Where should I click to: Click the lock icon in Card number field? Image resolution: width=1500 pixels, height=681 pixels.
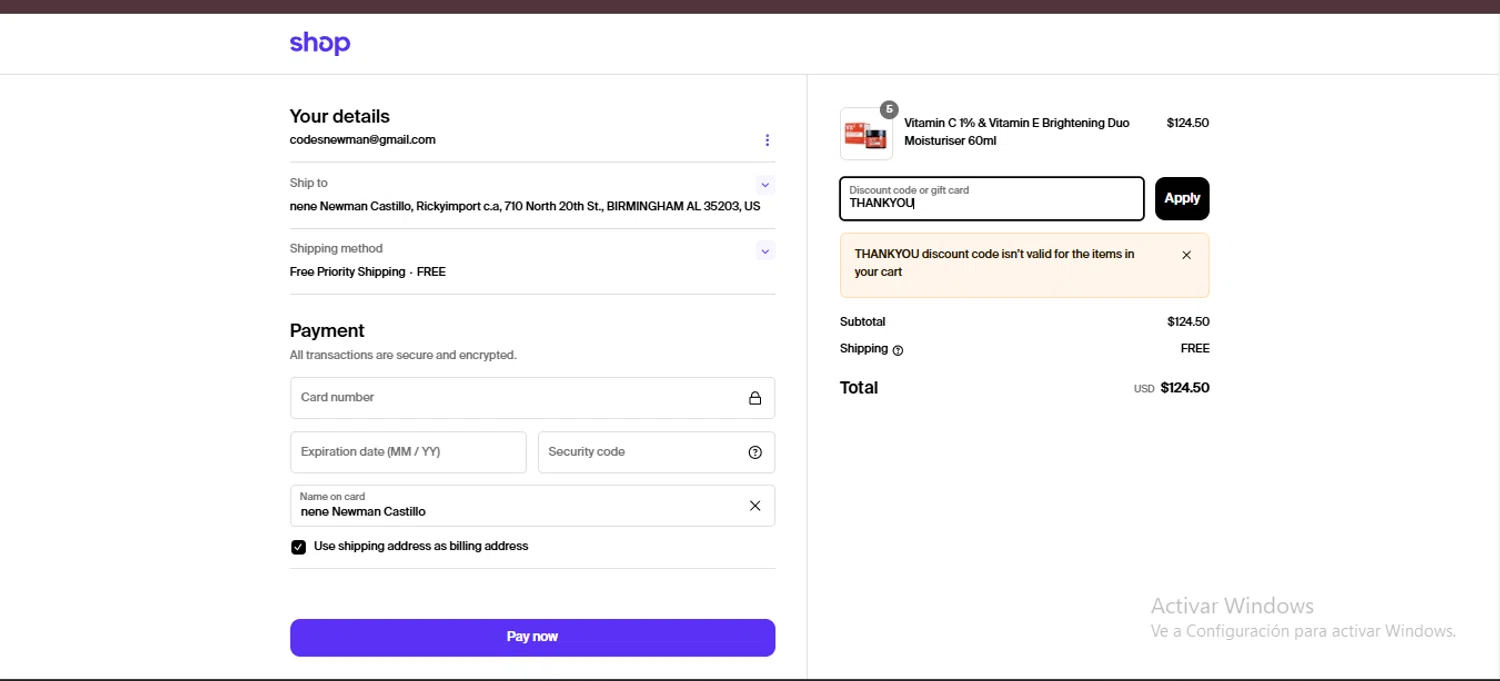tap(755, 398)
